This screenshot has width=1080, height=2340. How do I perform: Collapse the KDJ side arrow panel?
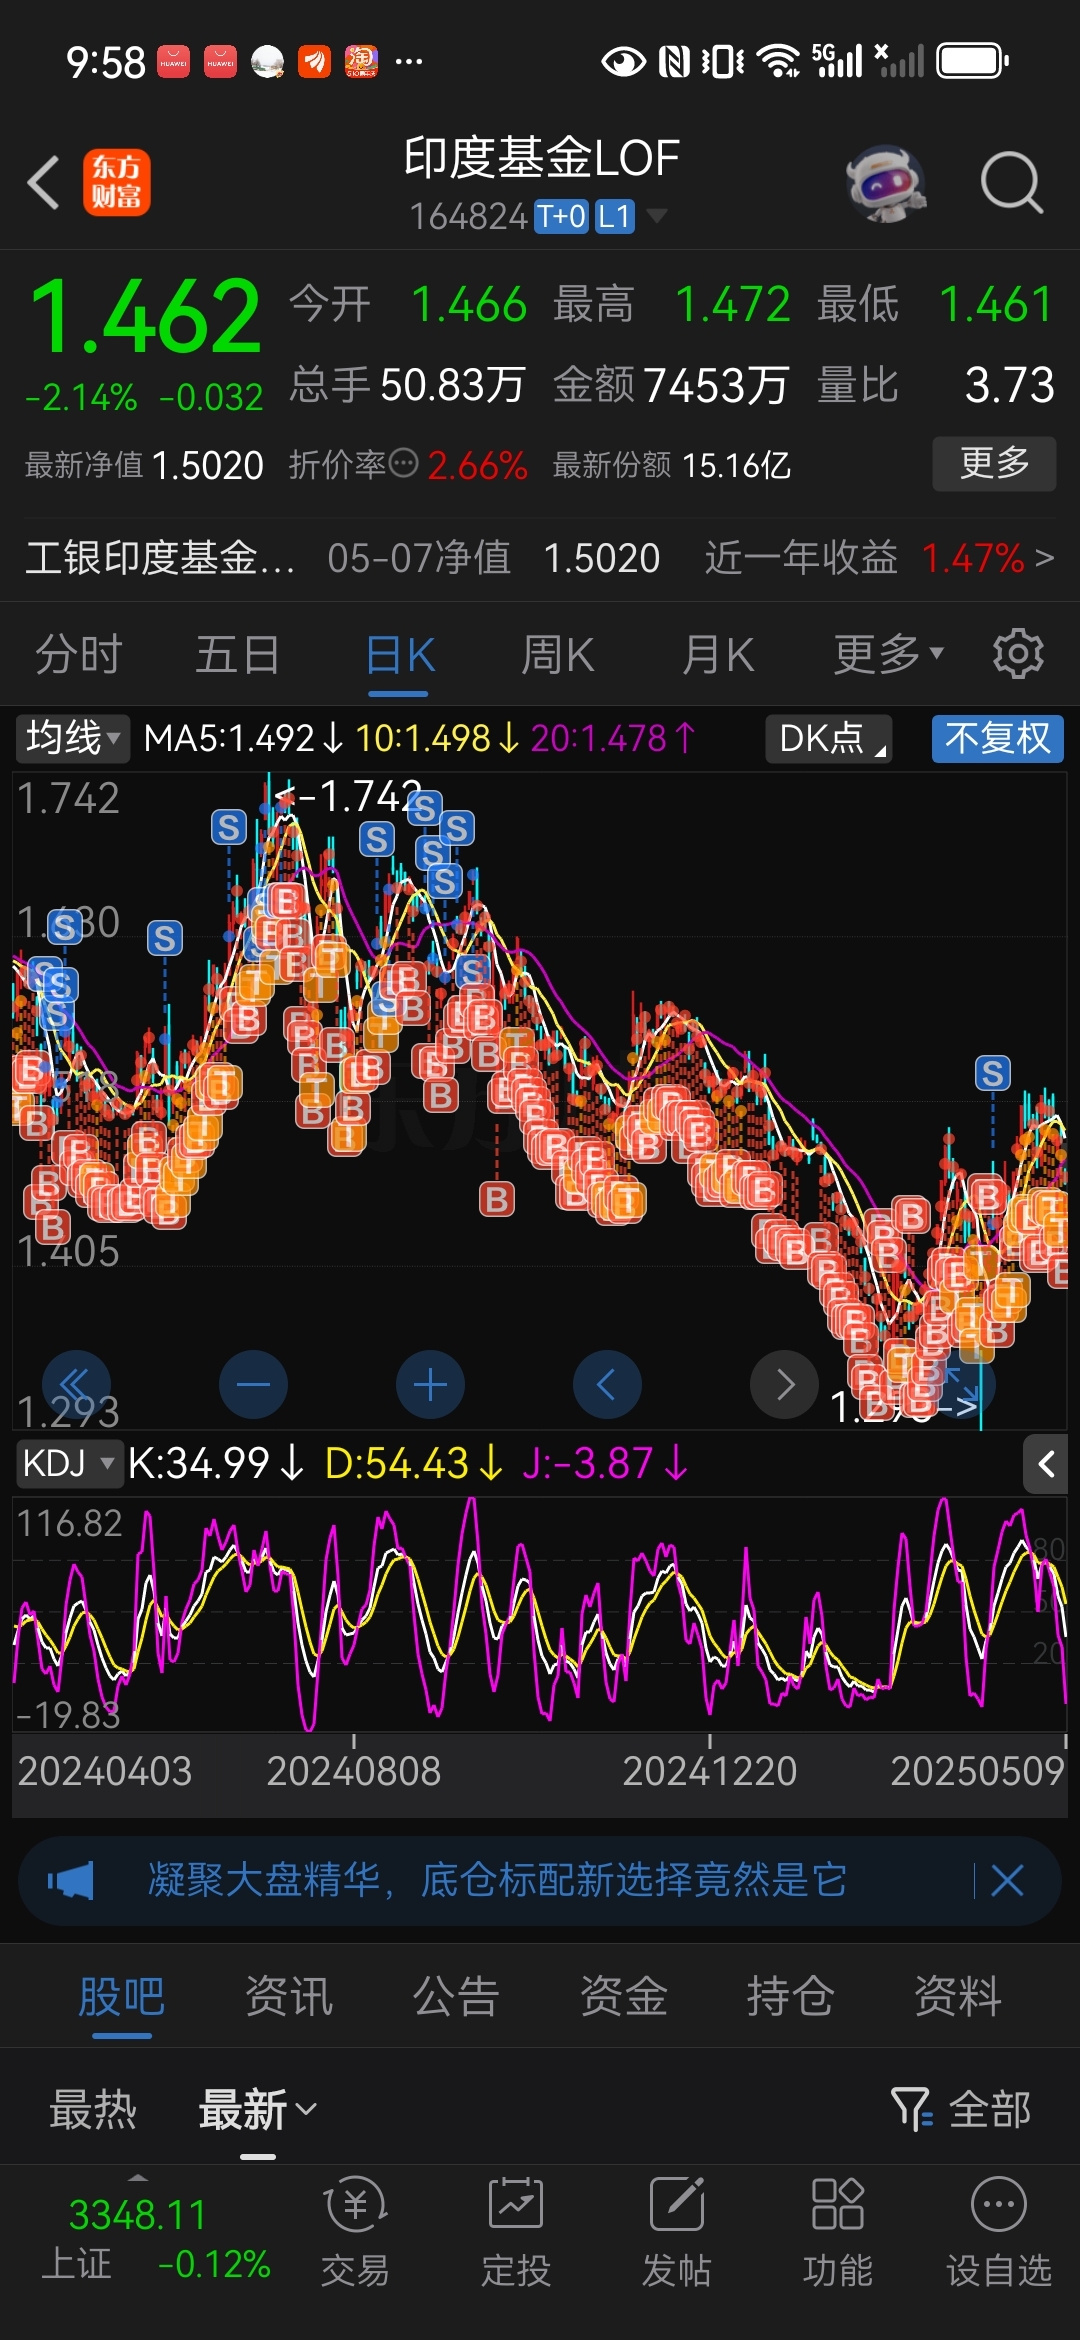click(1046, 1465)
